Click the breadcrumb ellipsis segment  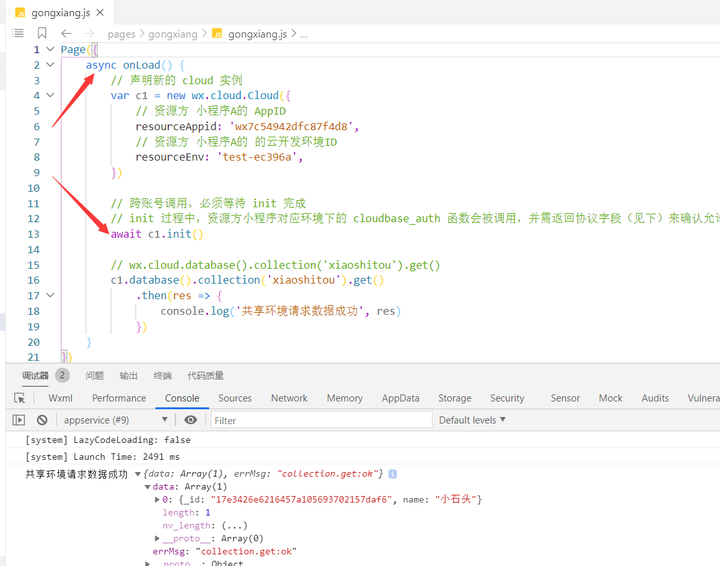point(304,34)
